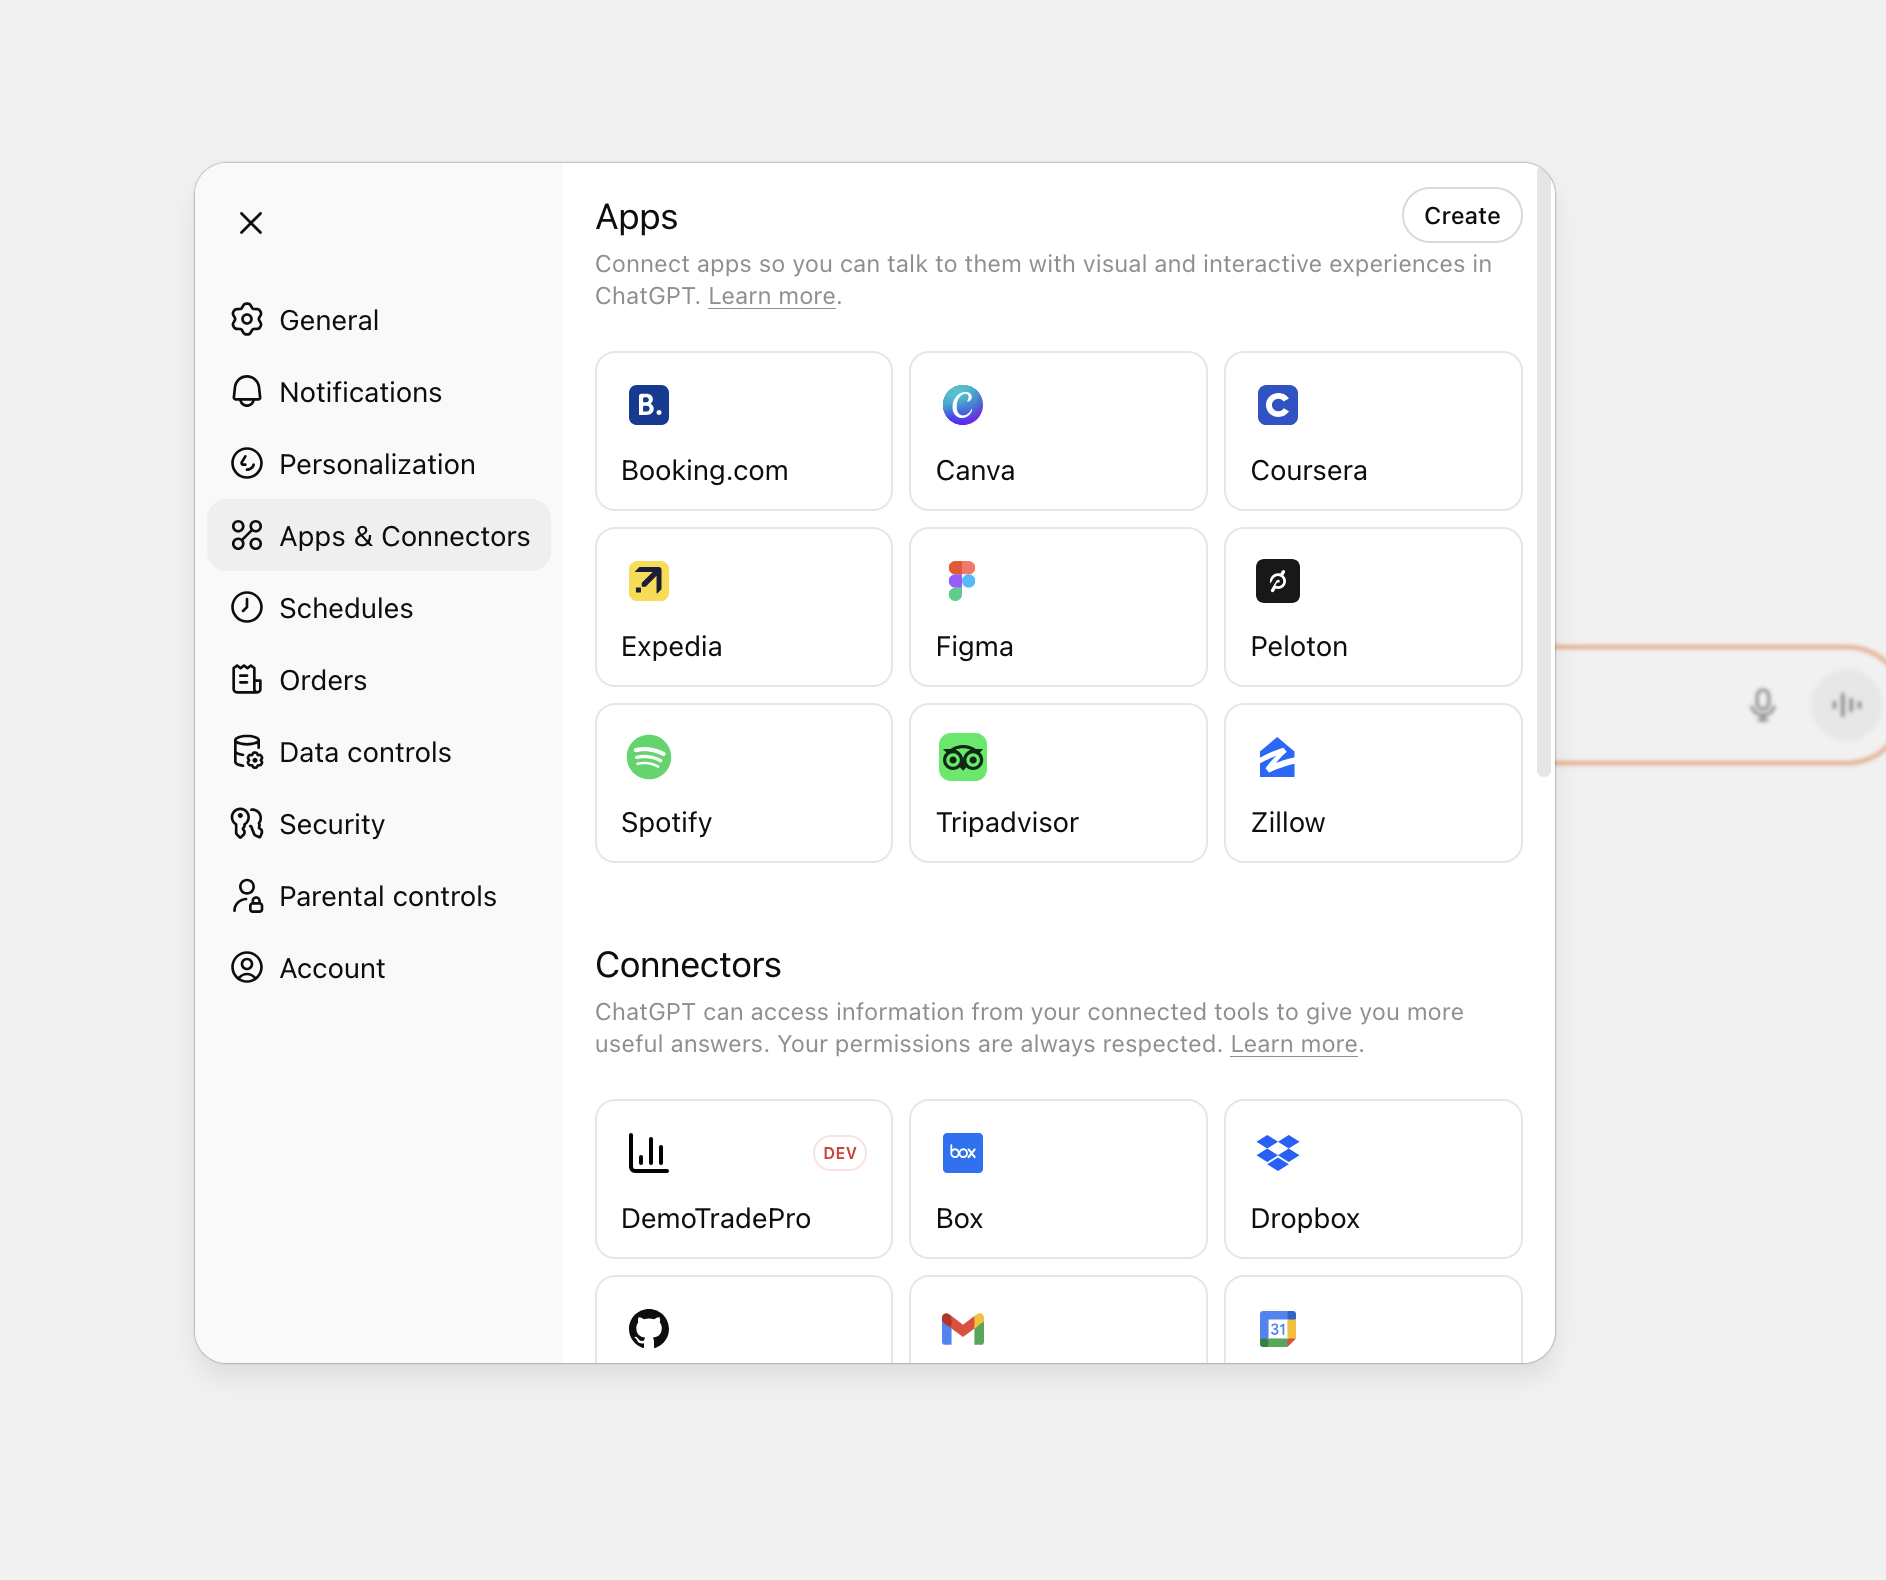Go to the General settings section
This screenshot has width=1886, height=1580.
point(329,320)
